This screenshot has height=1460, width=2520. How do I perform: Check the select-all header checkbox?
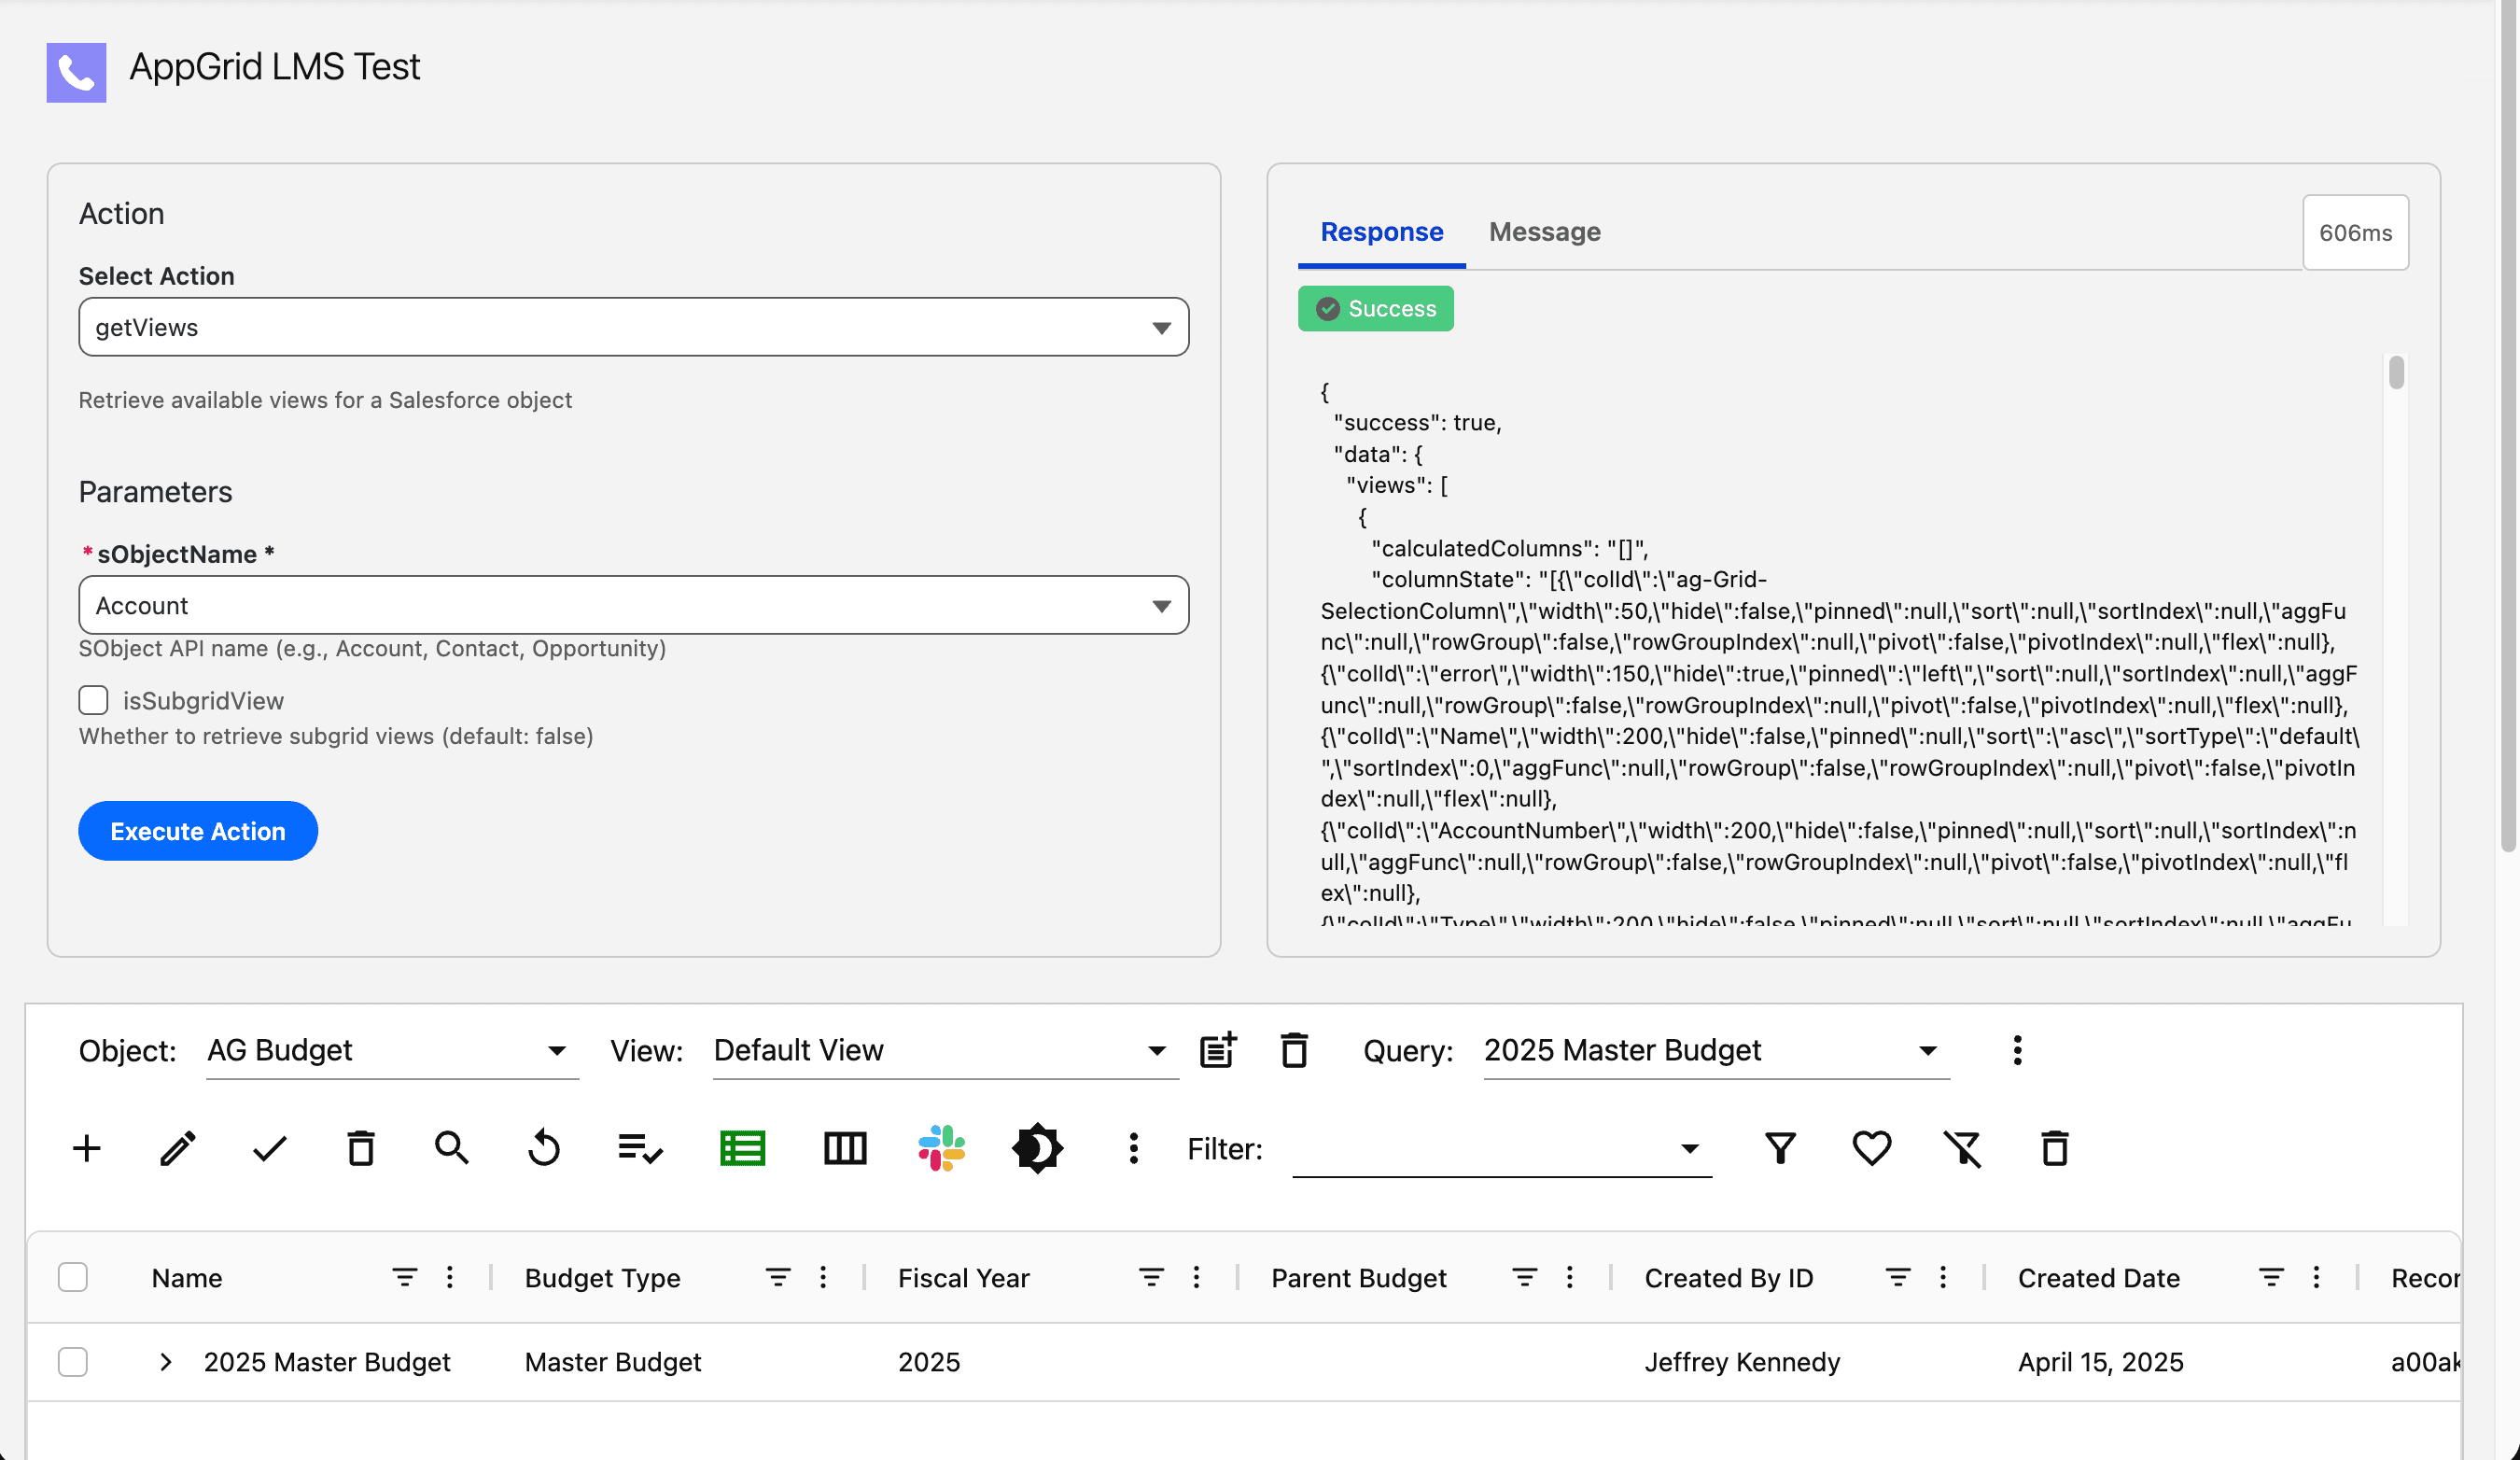tap(72, 1277)
